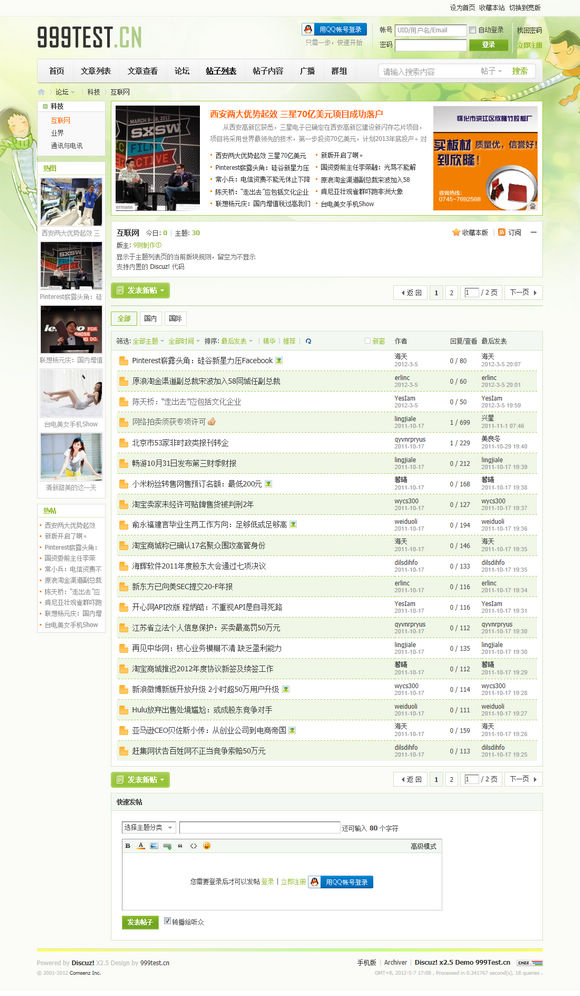
Task: Click the 科技 category collapse icon in sidebar
Action: click(44, 106)
